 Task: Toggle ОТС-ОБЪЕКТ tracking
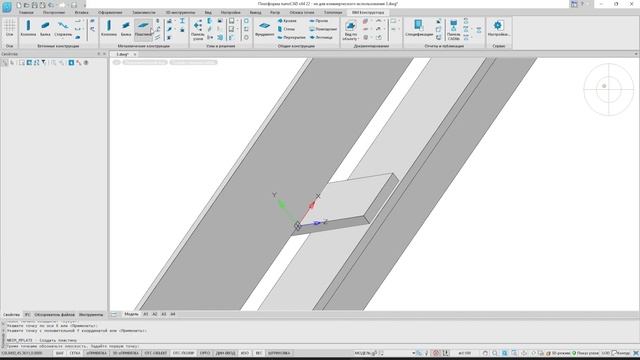pos(156,353)
